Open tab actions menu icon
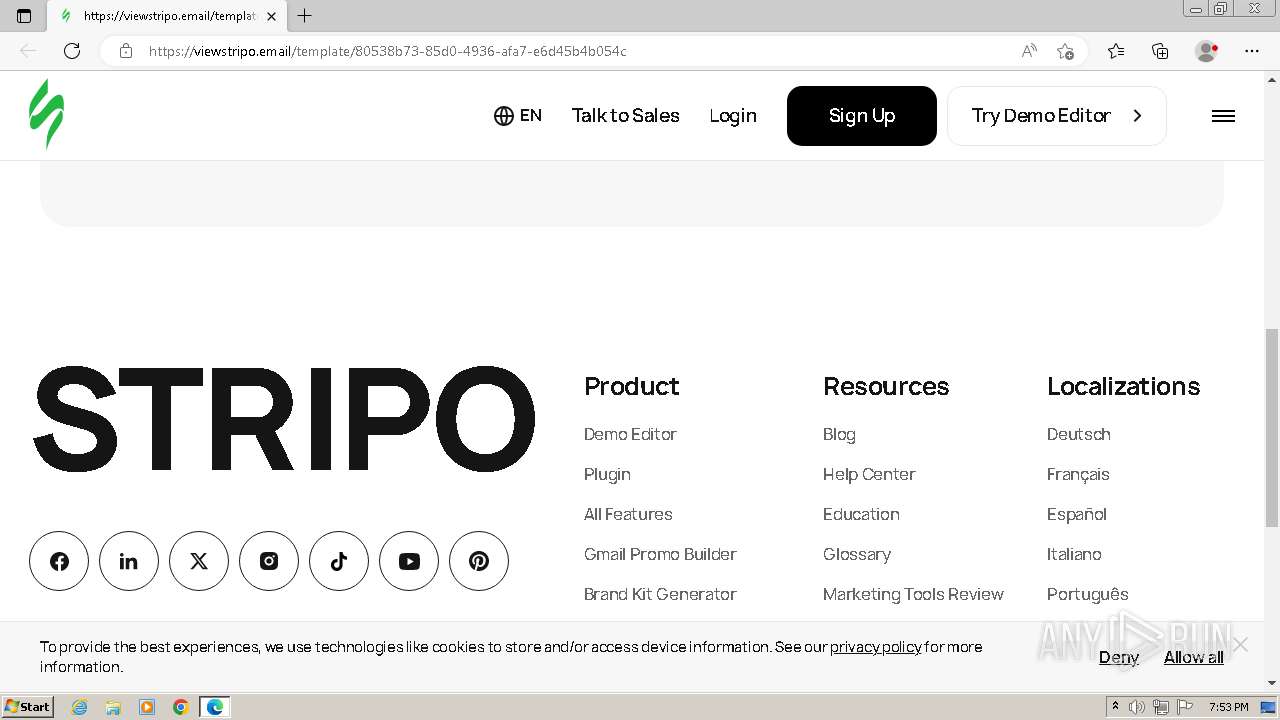Viewport: 1280px width, 720px height. 24,15
